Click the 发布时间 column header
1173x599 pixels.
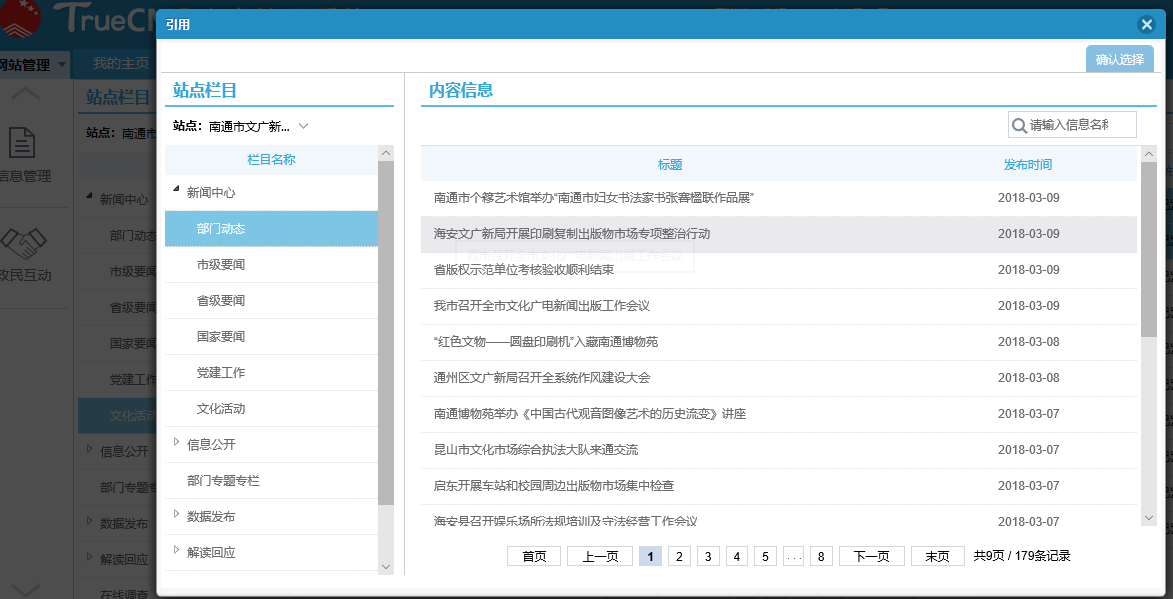tap(1028, 165)
